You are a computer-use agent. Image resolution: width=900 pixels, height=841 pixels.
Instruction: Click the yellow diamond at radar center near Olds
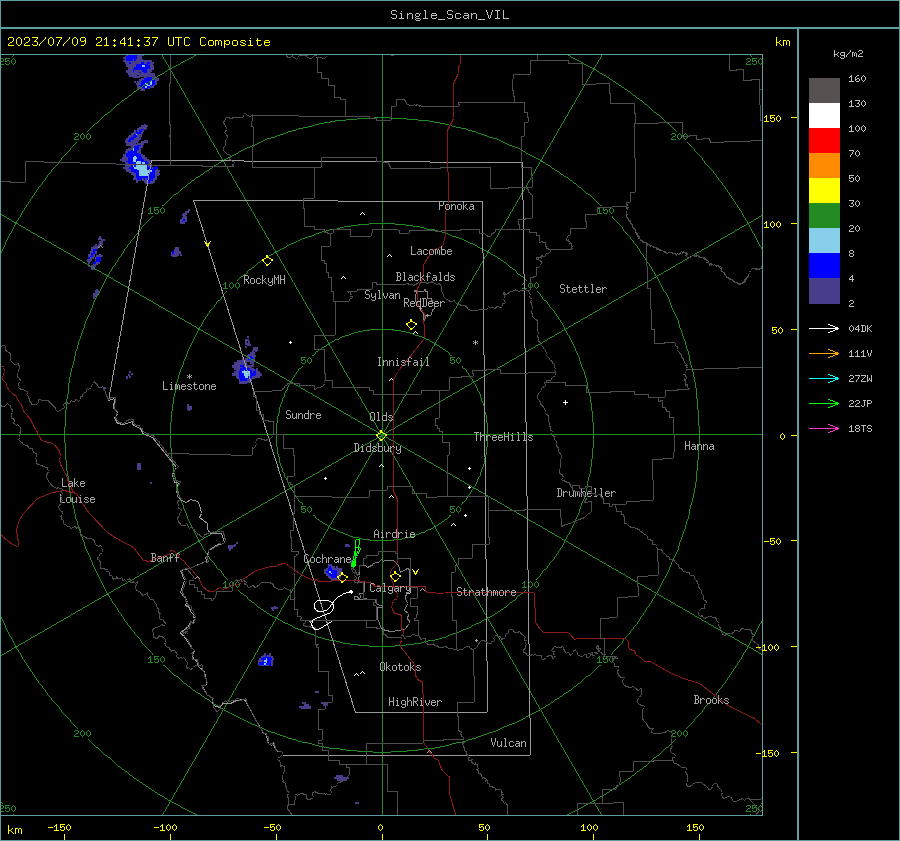tap(381, 435)
